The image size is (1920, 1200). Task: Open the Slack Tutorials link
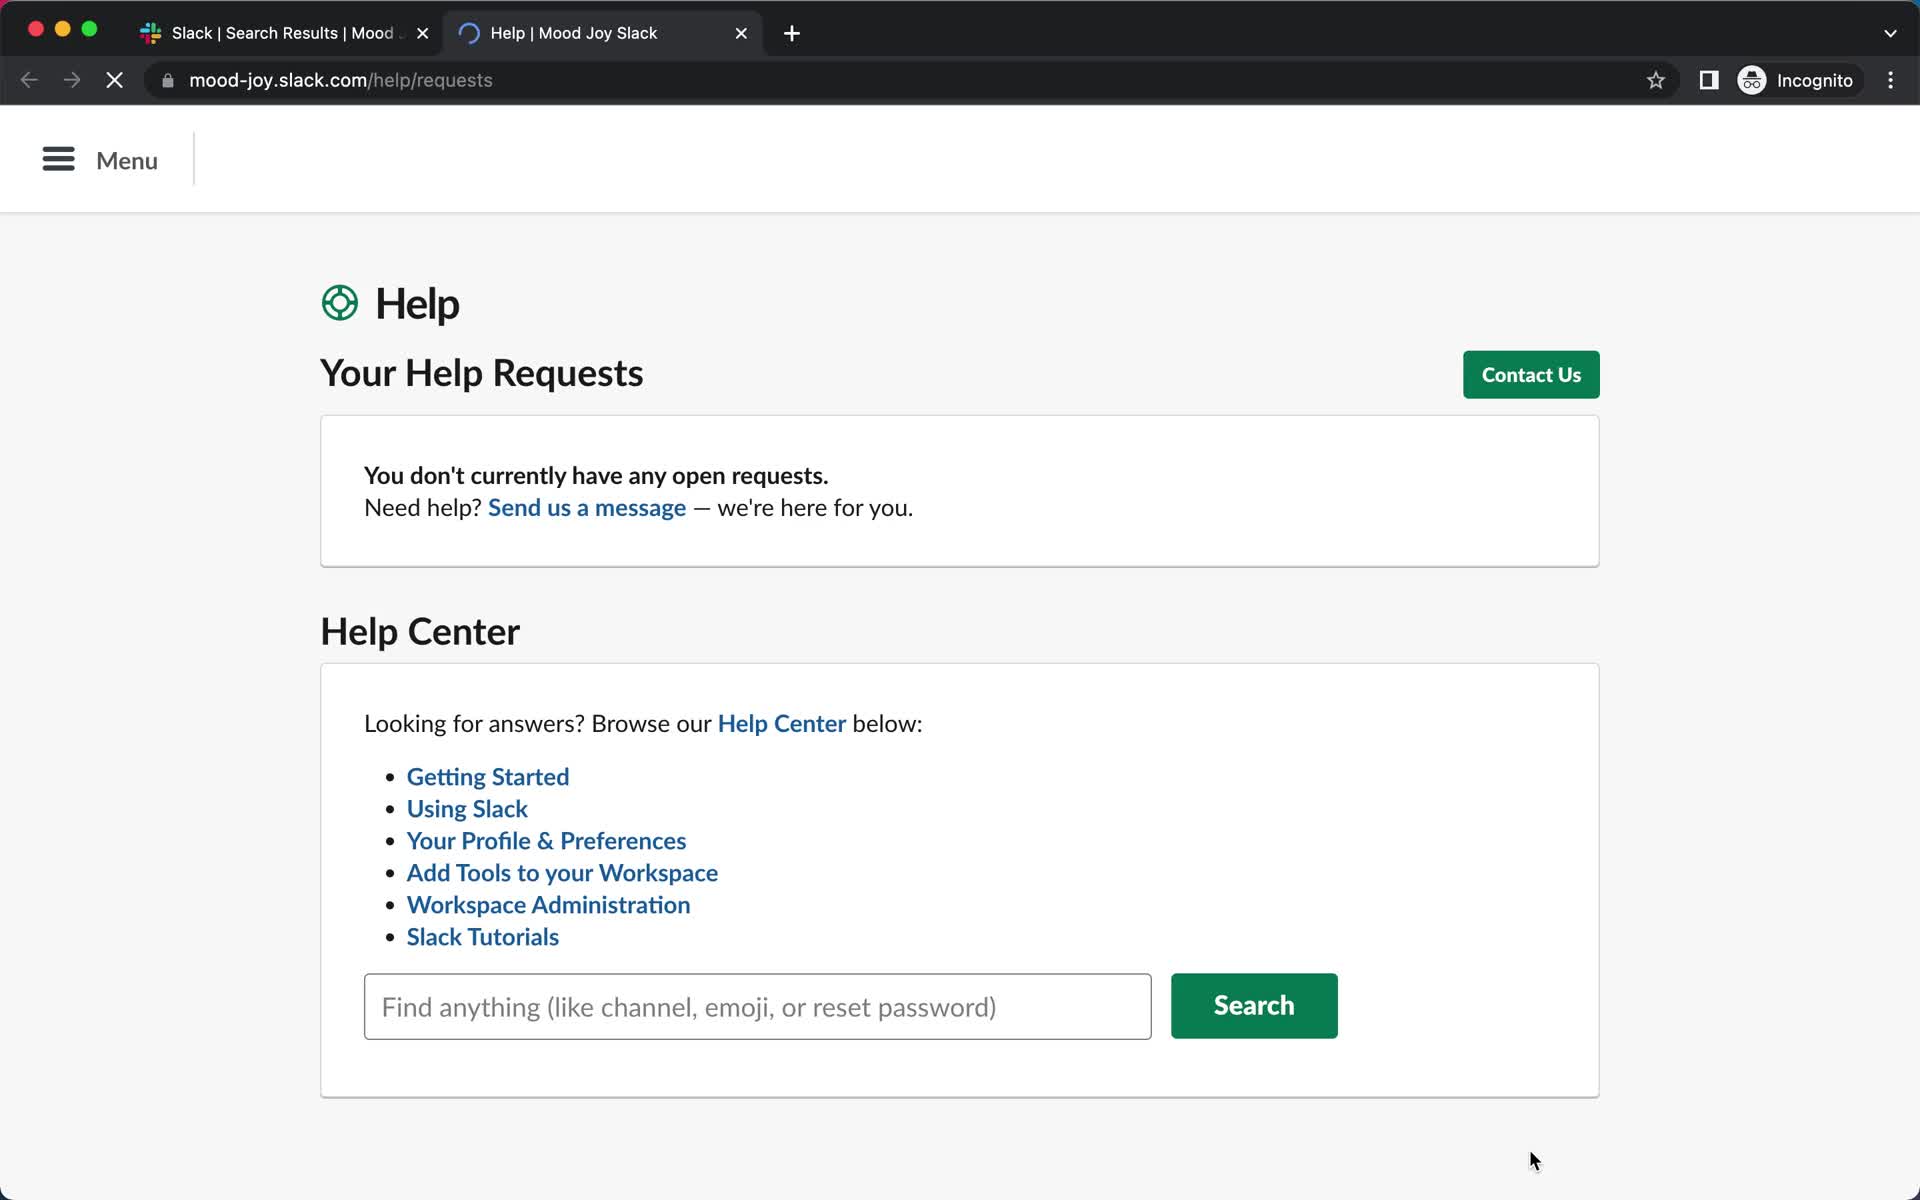482,937
